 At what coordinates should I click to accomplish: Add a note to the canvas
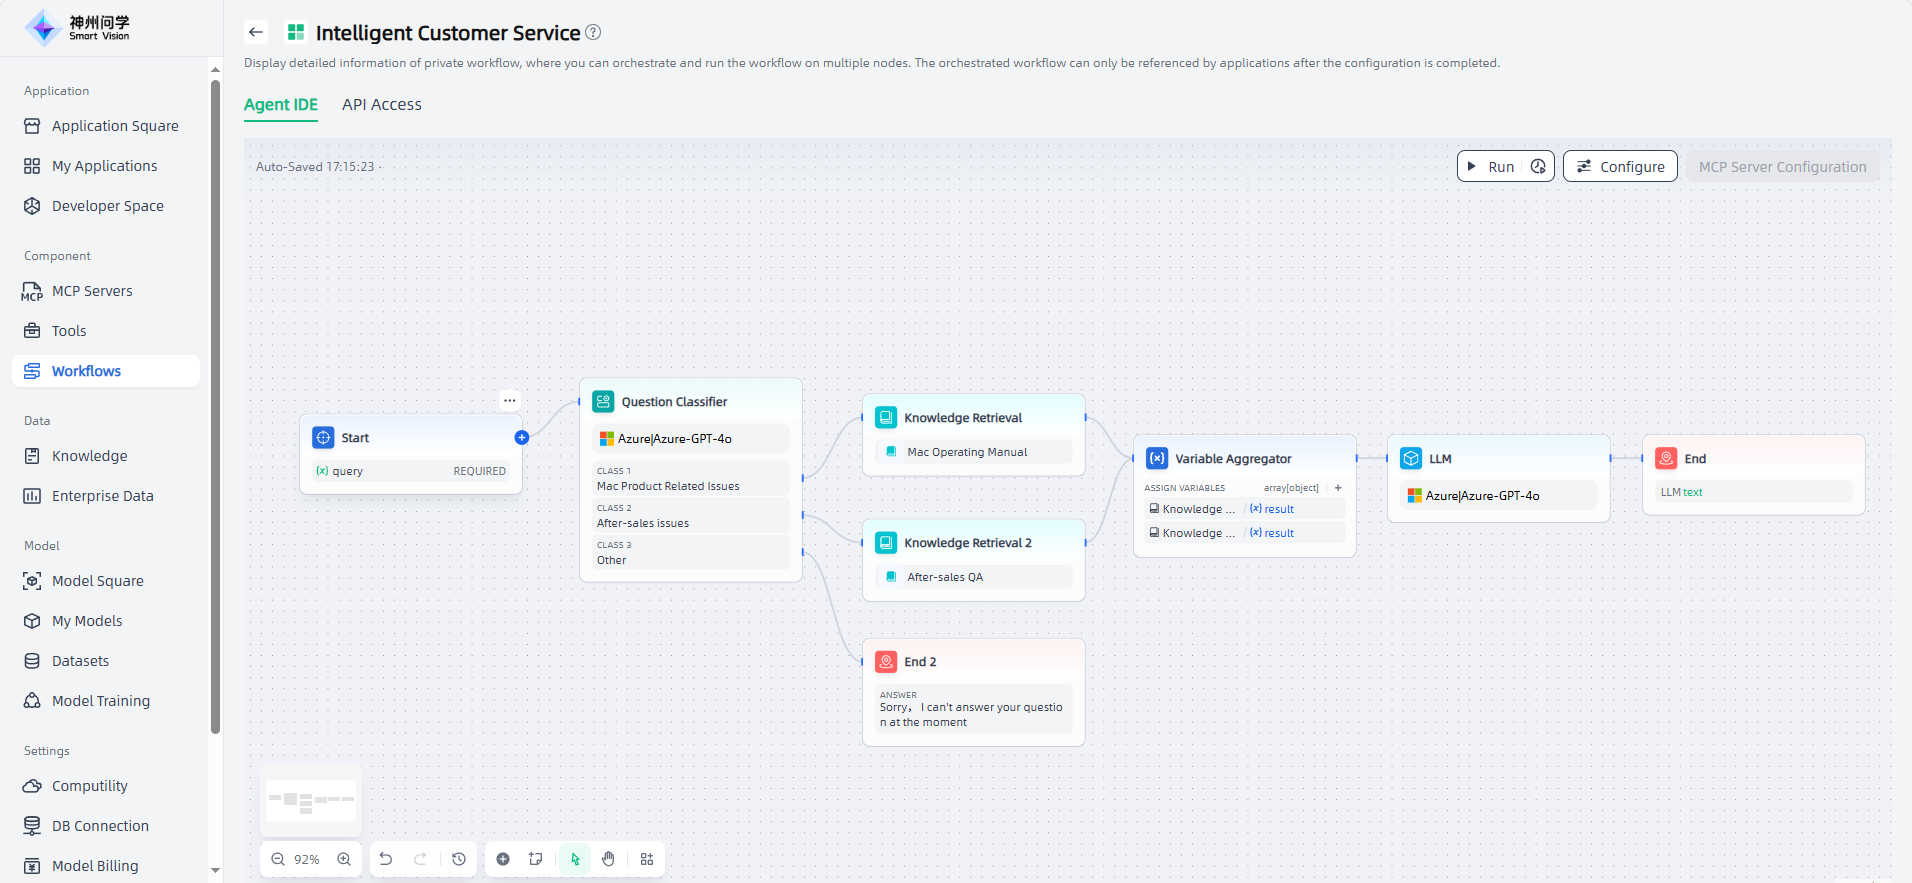(536, 859)
